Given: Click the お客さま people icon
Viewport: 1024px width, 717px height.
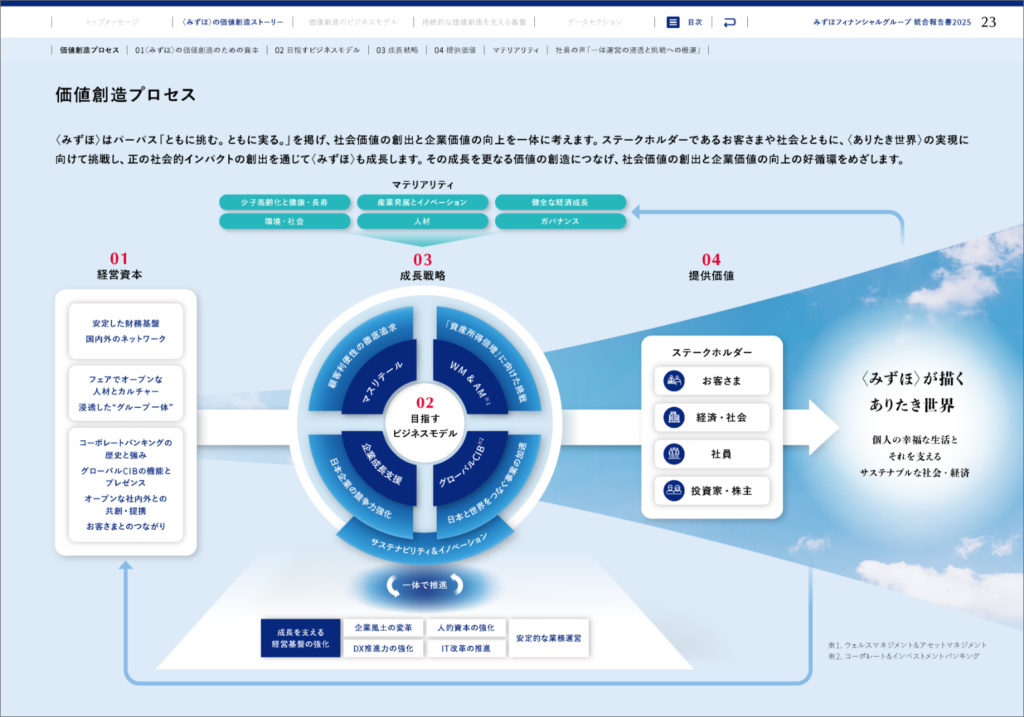Looking at the screenshot, I should click(674, 381).
